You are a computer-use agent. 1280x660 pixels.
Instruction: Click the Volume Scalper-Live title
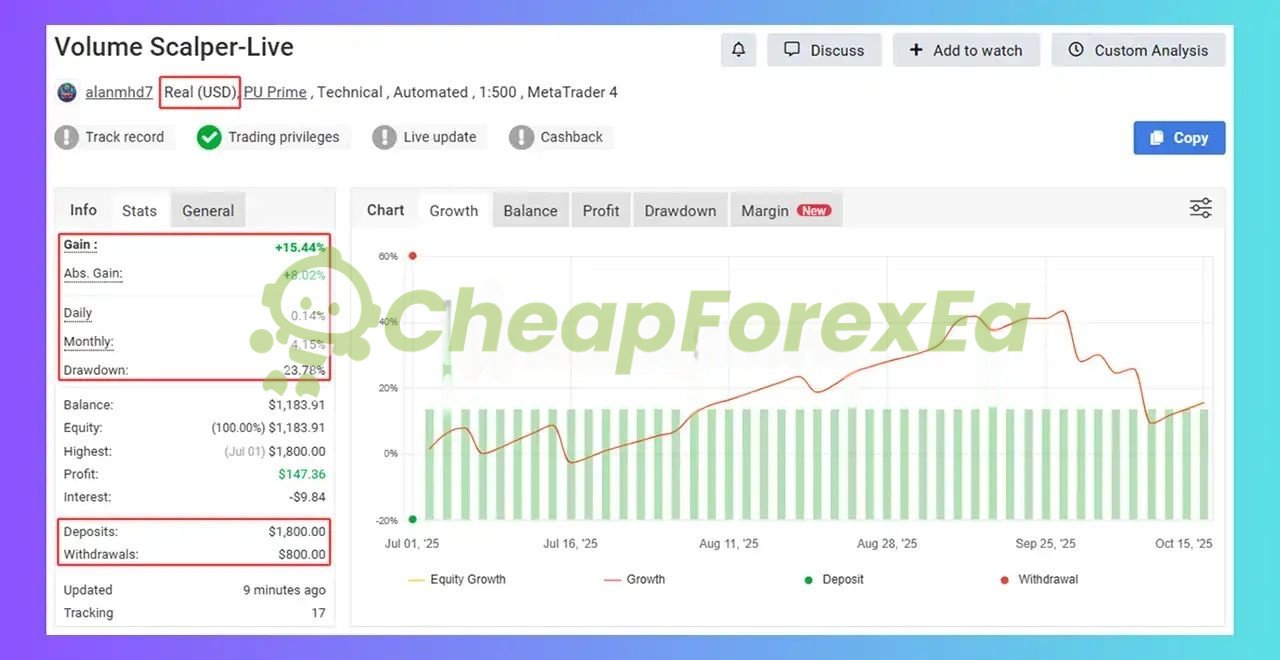(x=174, y=47)
